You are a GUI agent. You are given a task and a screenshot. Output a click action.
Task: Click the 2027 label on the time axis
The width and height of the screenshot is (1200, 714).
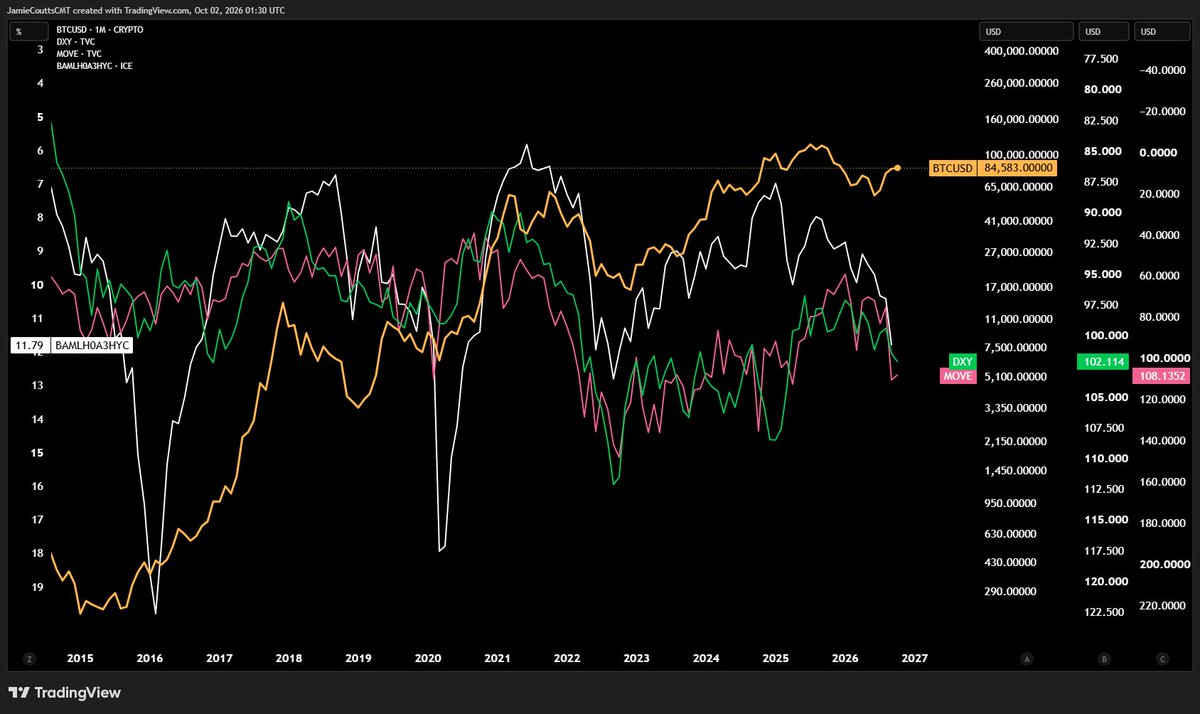pos(915,658)
